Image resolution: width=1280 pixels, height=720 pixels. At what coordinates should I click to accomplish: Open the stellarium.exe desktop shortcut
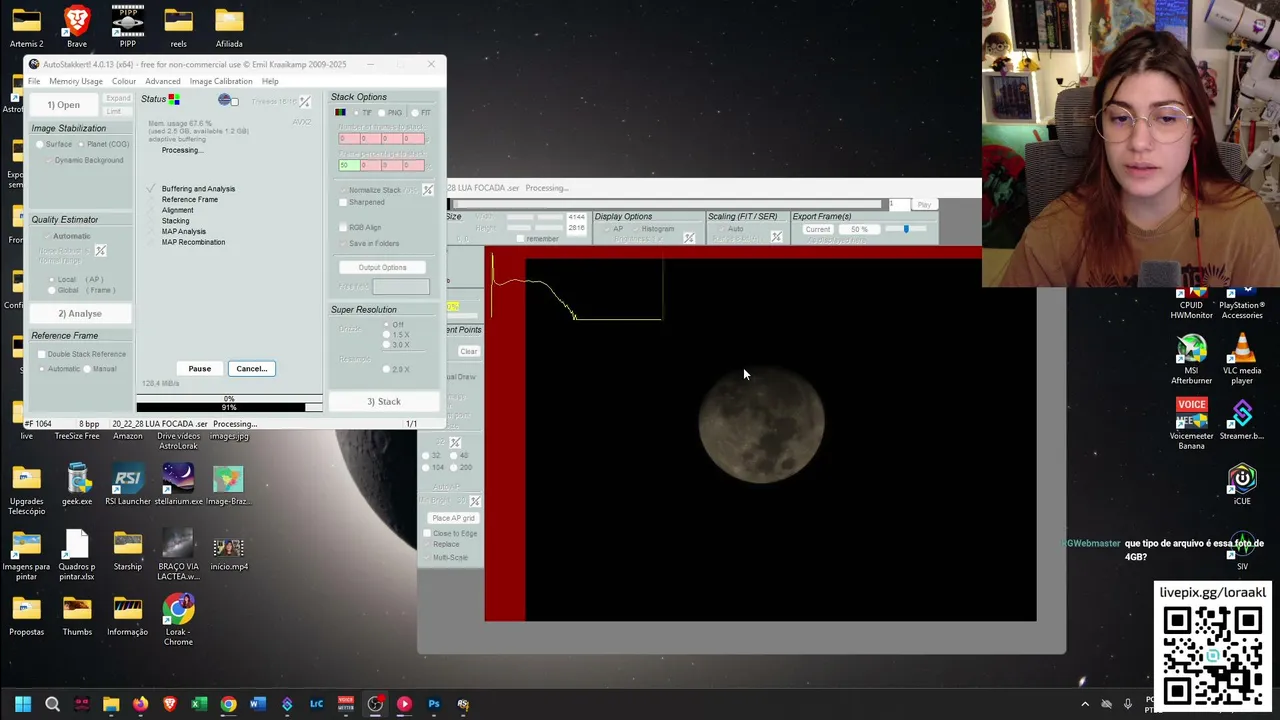pyautogui.click(x=178, y=485)
